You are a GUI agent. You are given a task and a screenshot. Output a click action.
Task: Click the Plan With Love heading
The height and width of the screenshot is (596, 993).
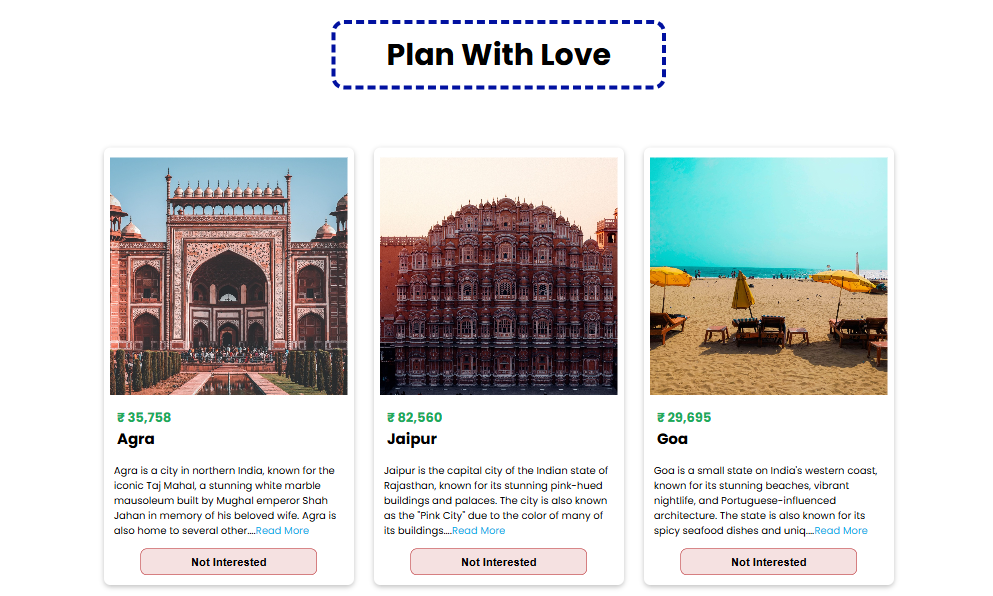tap(498, 54)
